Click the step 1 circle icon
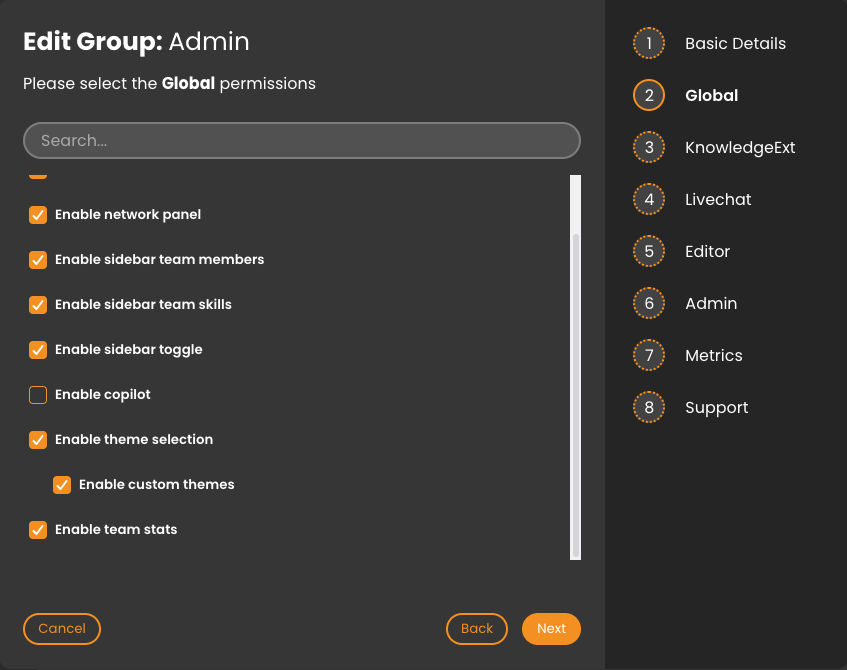 coord(649,44)
